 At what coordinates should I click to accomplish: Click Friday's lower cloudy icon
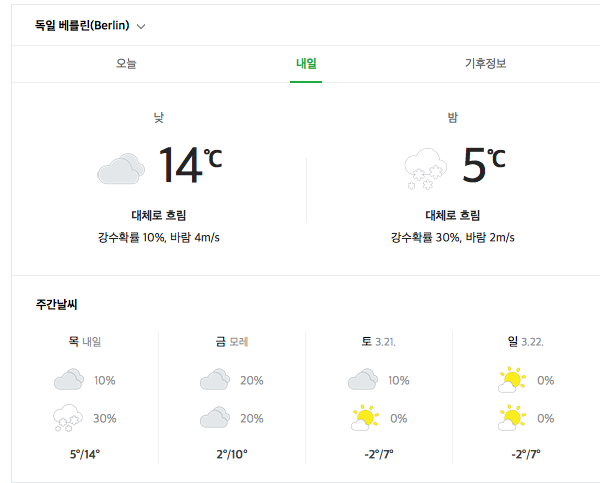[215, 418]
